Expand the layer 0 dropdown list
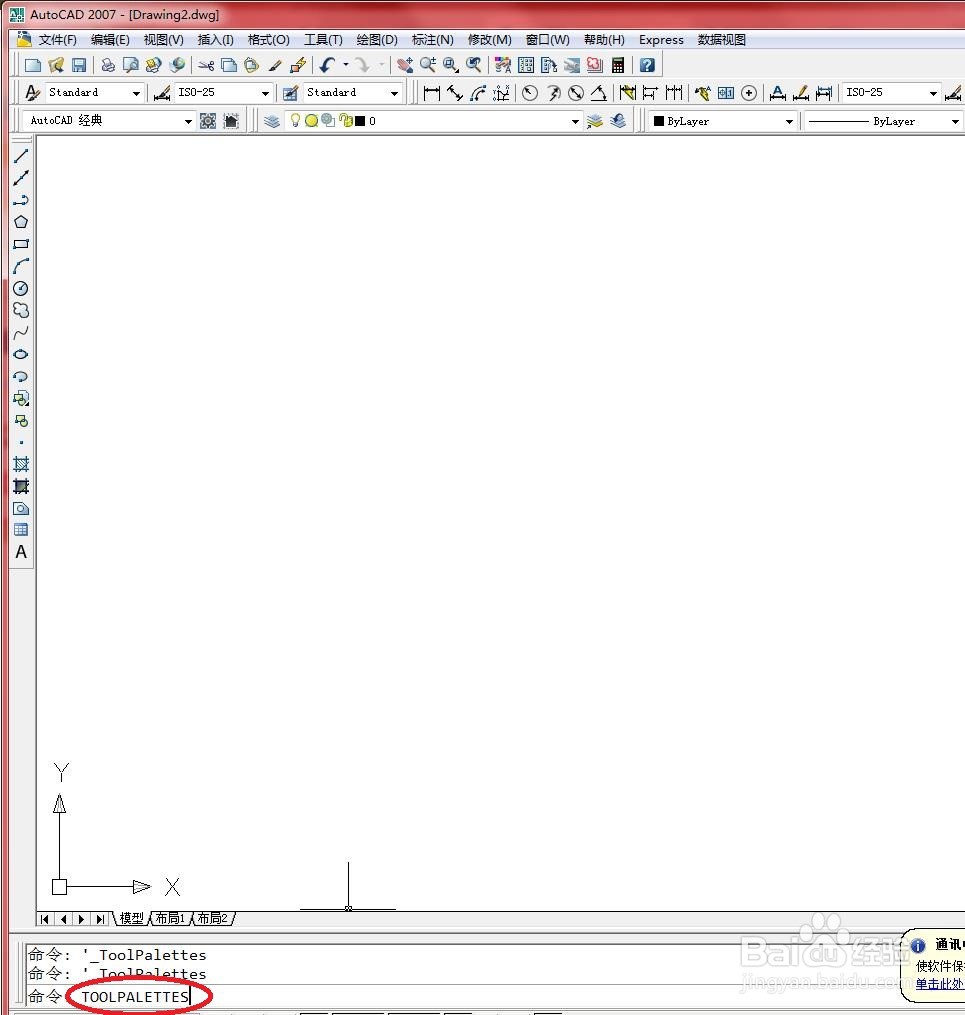 [x=575, y=121]
